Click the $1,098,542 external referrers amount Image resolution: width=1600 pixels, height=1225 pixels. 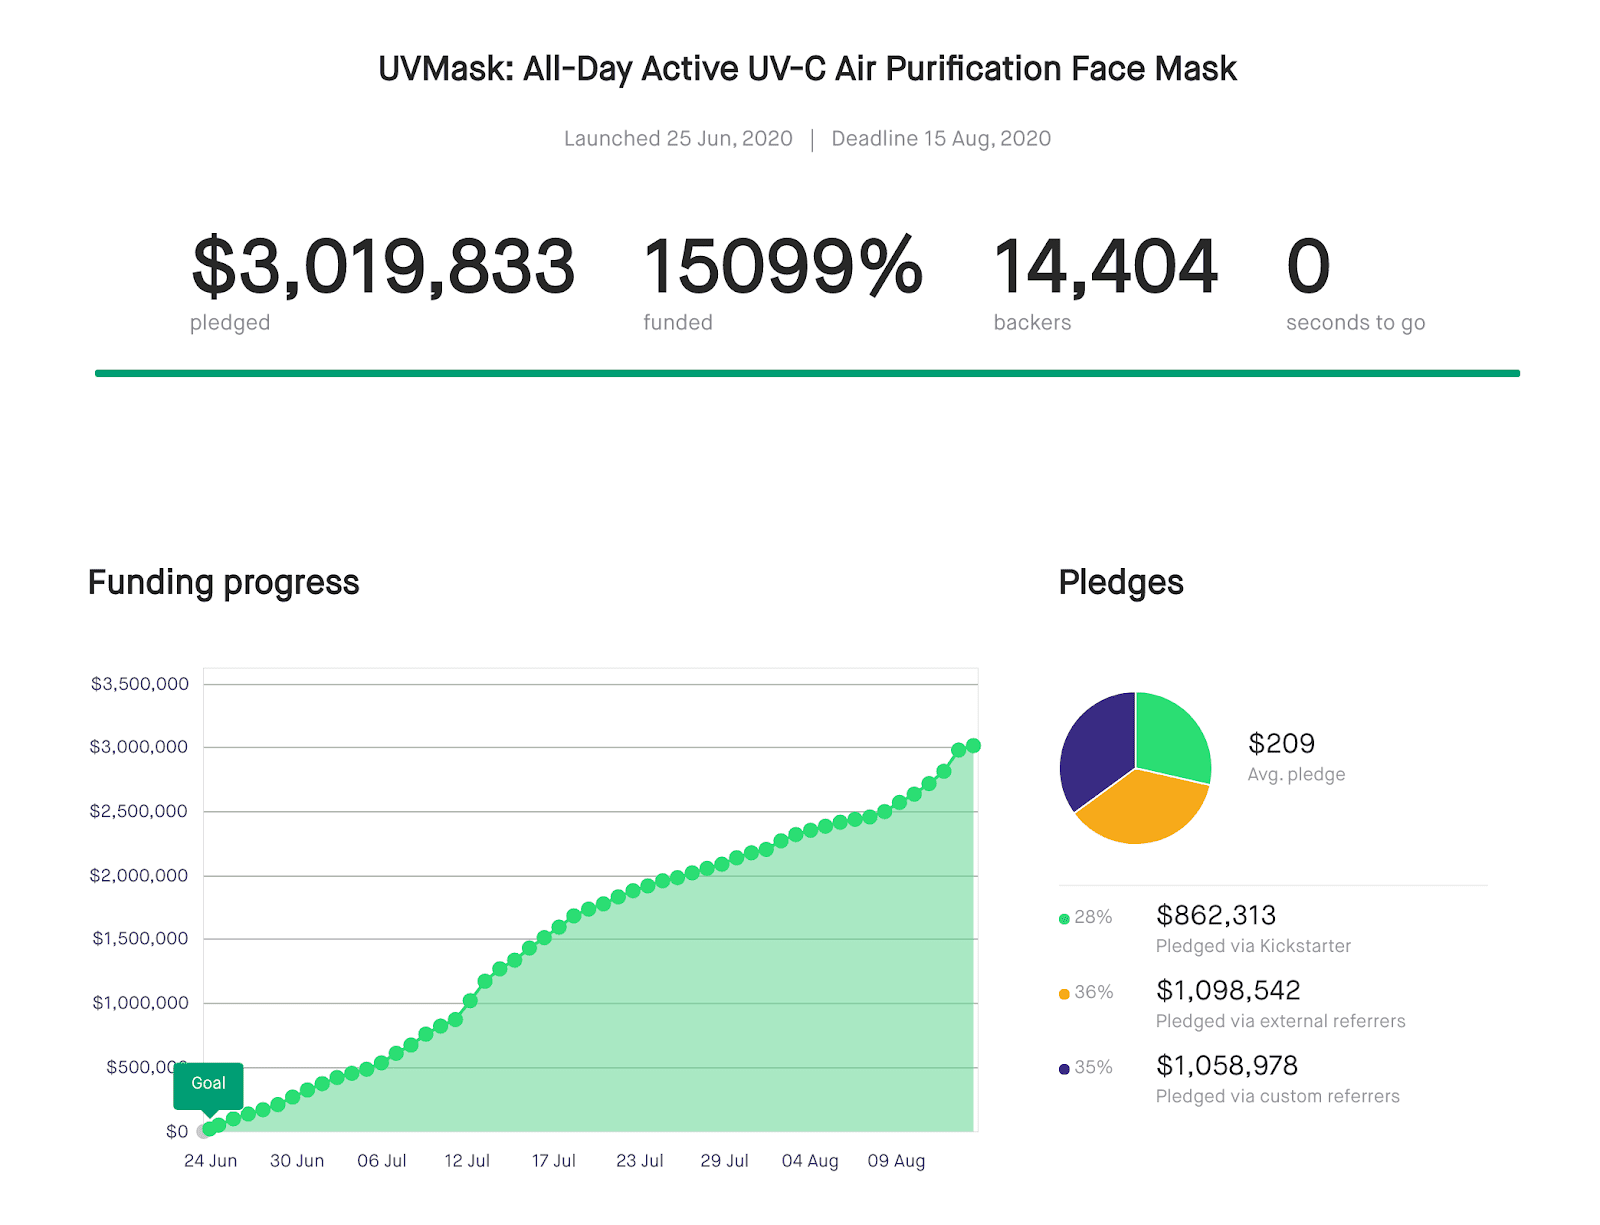pyautogui.click(x=1228, y=990)
